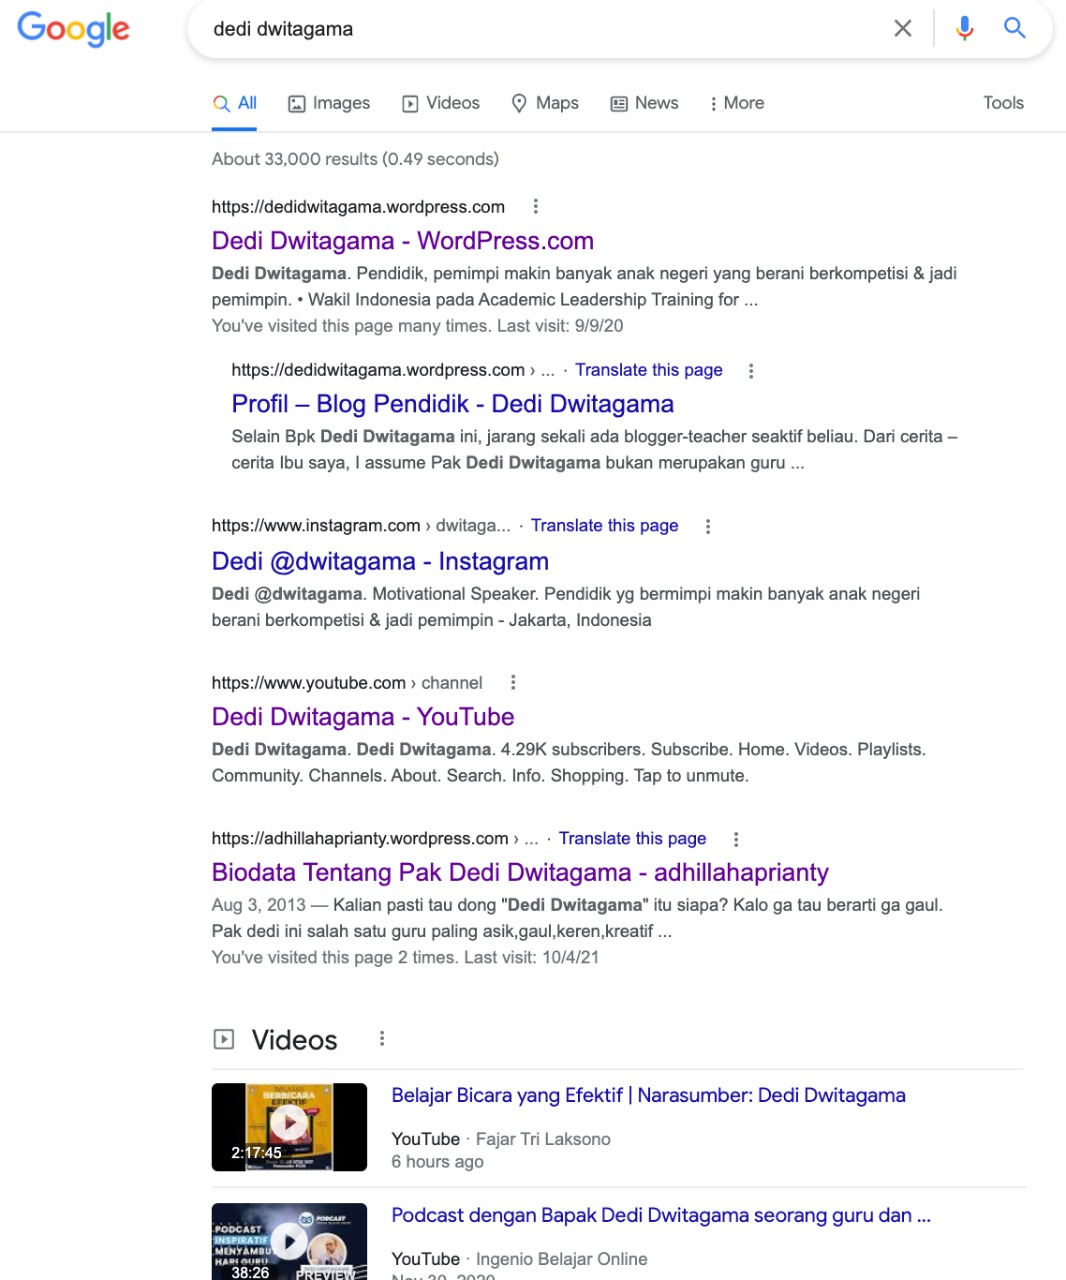Click the https://www.instagram.com URL text
Image resolution: width=1066 pixels, height=1280 pixels.
[316, 526]
